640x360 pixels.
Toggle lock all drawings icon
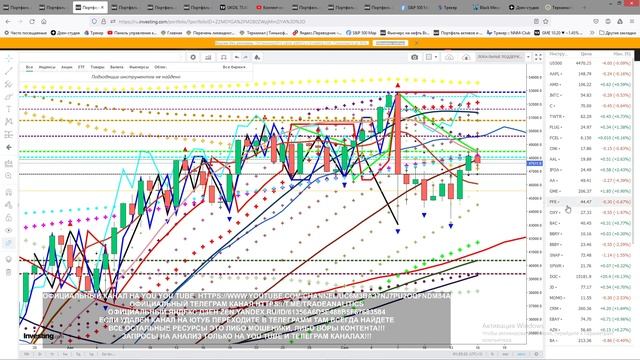pyautogui.click(x=9, y=218)
